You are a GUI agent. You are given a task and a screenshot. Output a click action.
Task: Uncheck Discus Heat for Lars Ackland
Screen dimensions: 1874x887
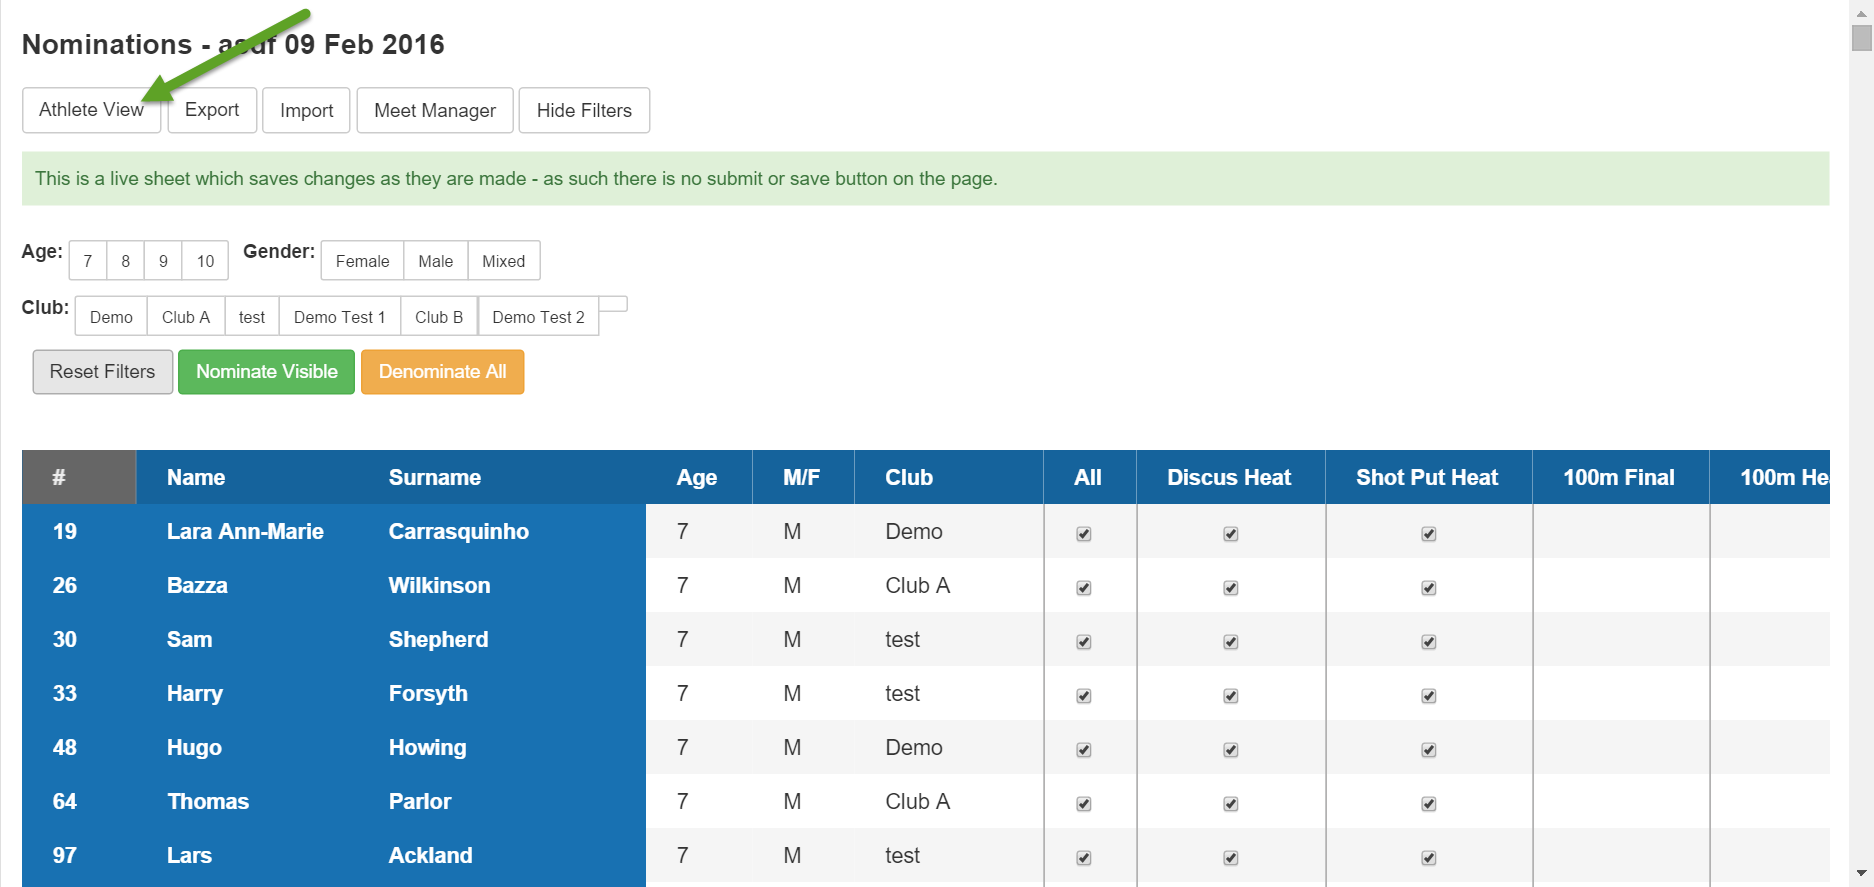(1231, 858)
